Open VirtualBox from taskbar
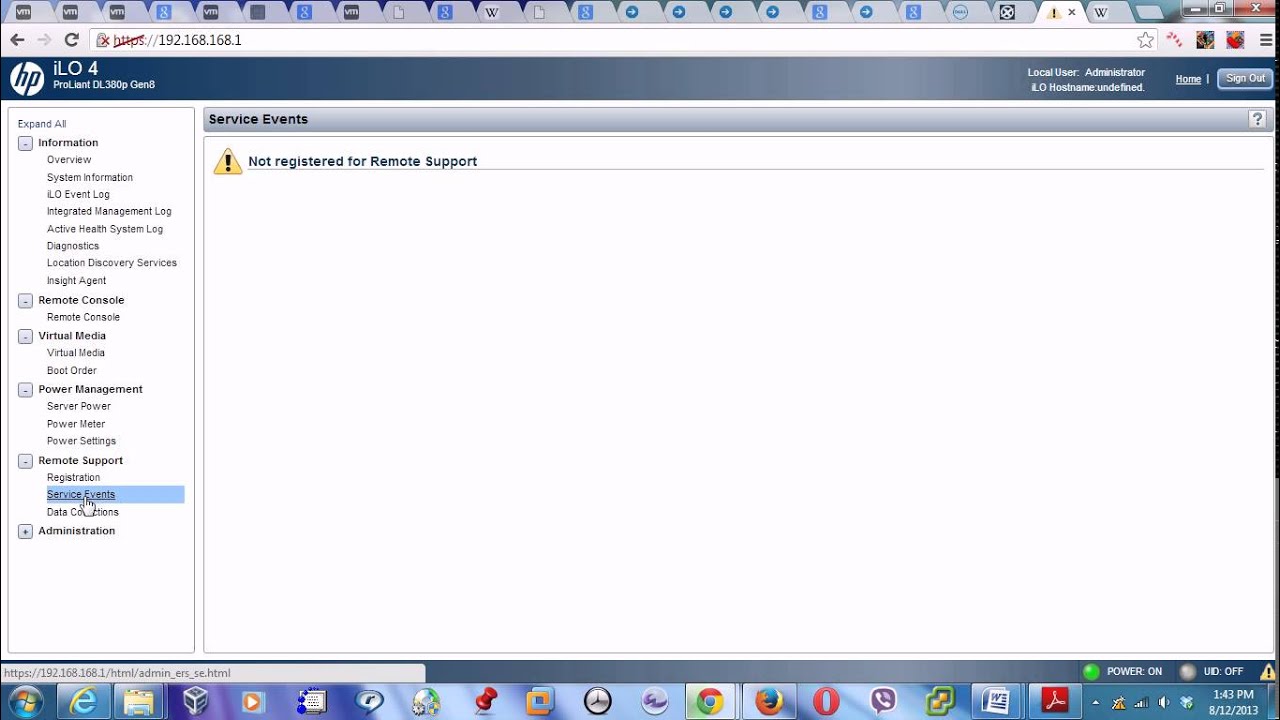This screenshot has width=1280, height=720. point(196,701)
